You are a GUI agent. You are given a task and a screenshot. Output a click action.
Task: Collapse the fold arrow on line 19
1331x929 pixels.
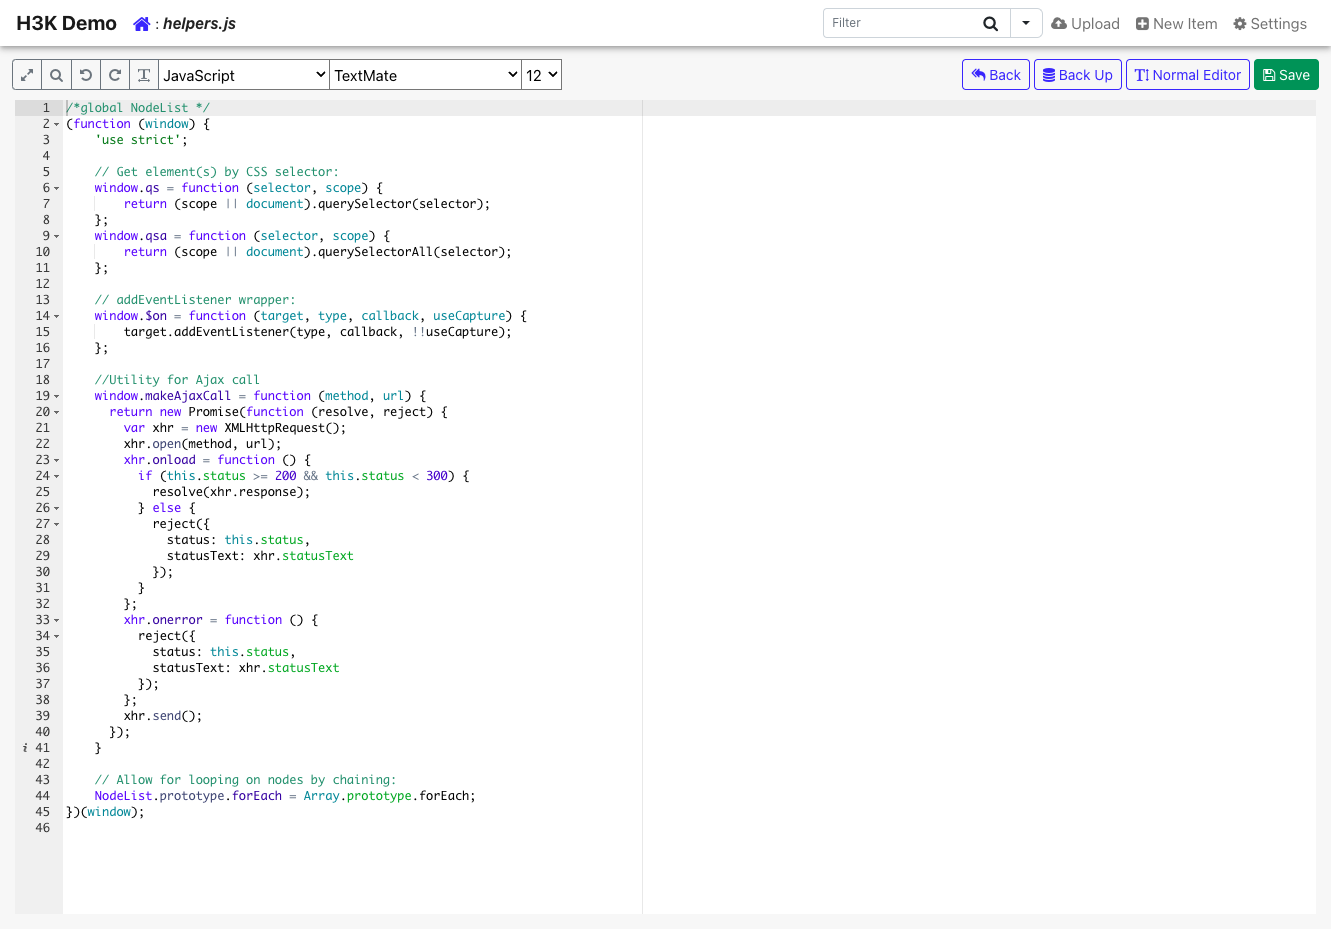click(x=57, y=396)
